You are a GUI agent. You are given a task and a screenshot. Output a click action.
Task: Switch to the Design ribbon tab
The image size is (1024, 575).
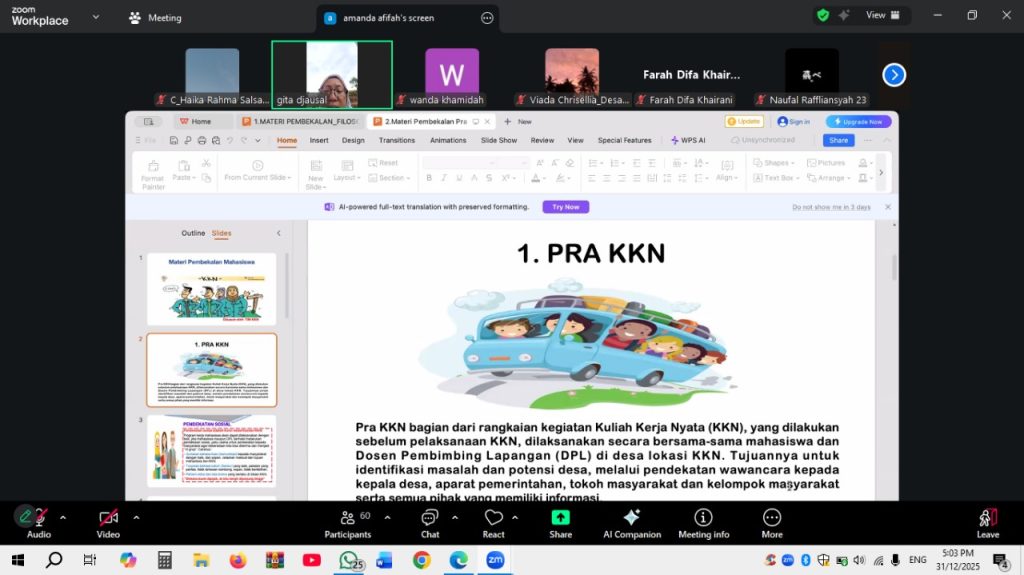tap(353, 141)
